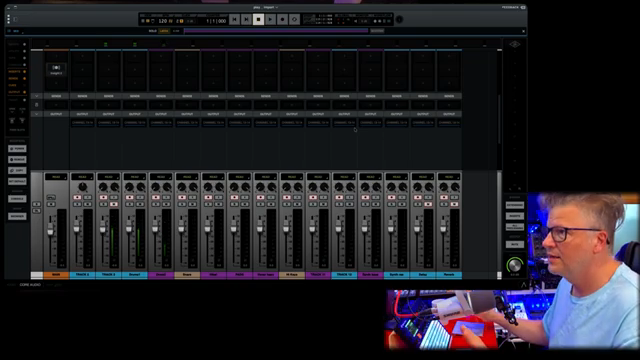Open the three-dot menu at the top left
This screenshot has width=640, height=360.
point(8,19)
